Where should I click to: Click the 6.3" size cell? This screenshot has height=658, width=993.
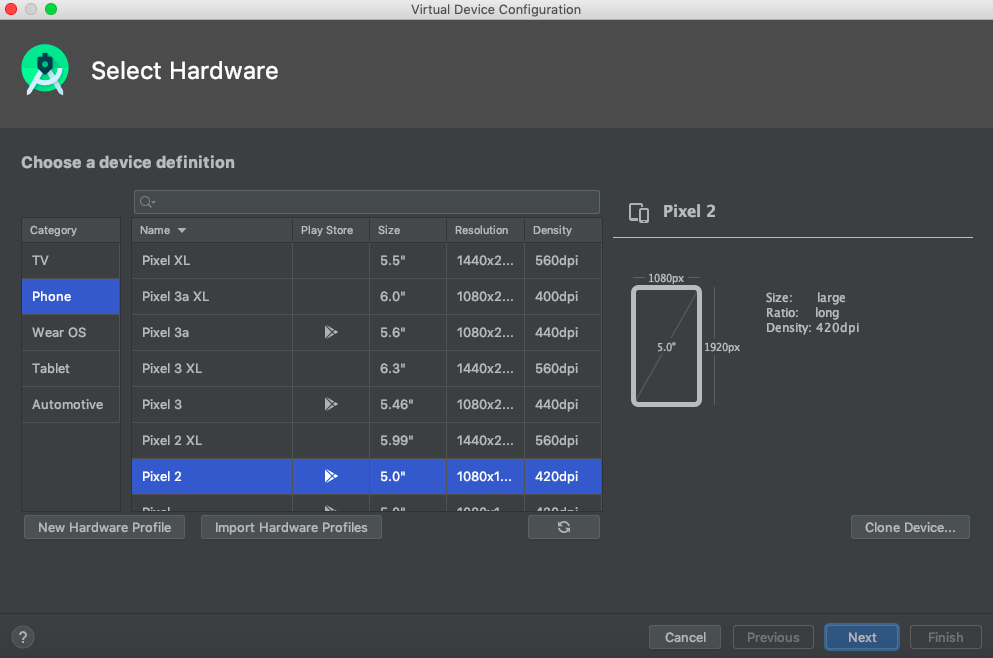tap(408, 369)
